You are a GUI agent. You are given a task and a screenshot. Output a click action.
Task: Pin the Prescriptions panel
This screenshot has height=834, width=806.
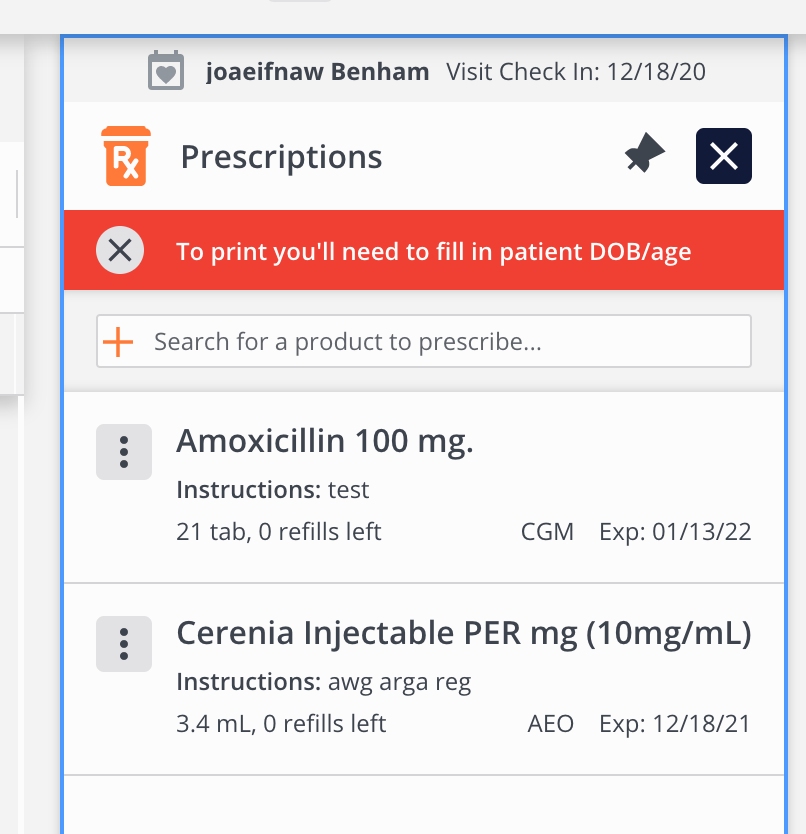pyautogui.click(x=645, y=156)
